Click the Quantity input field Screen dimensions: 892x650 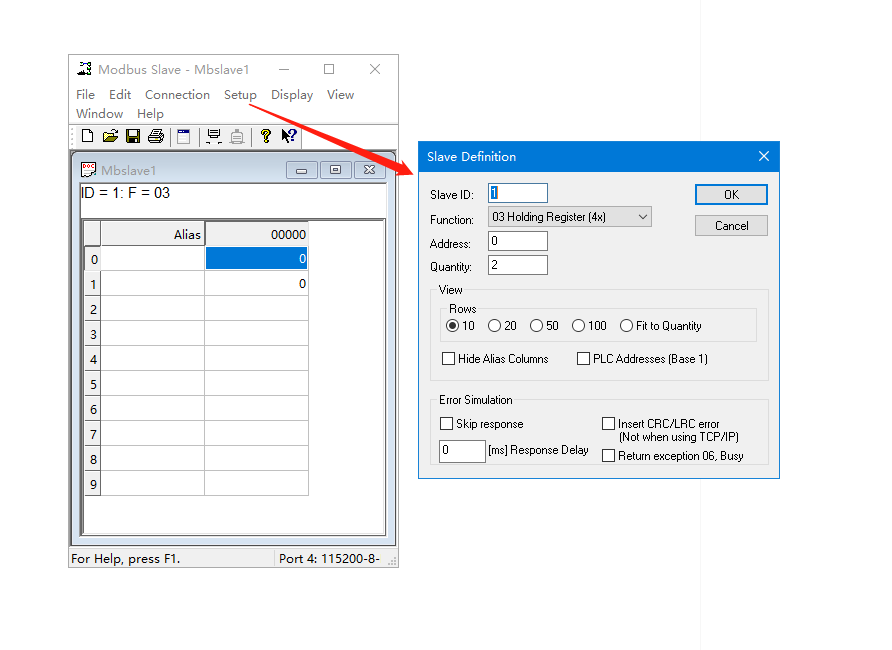518,265
